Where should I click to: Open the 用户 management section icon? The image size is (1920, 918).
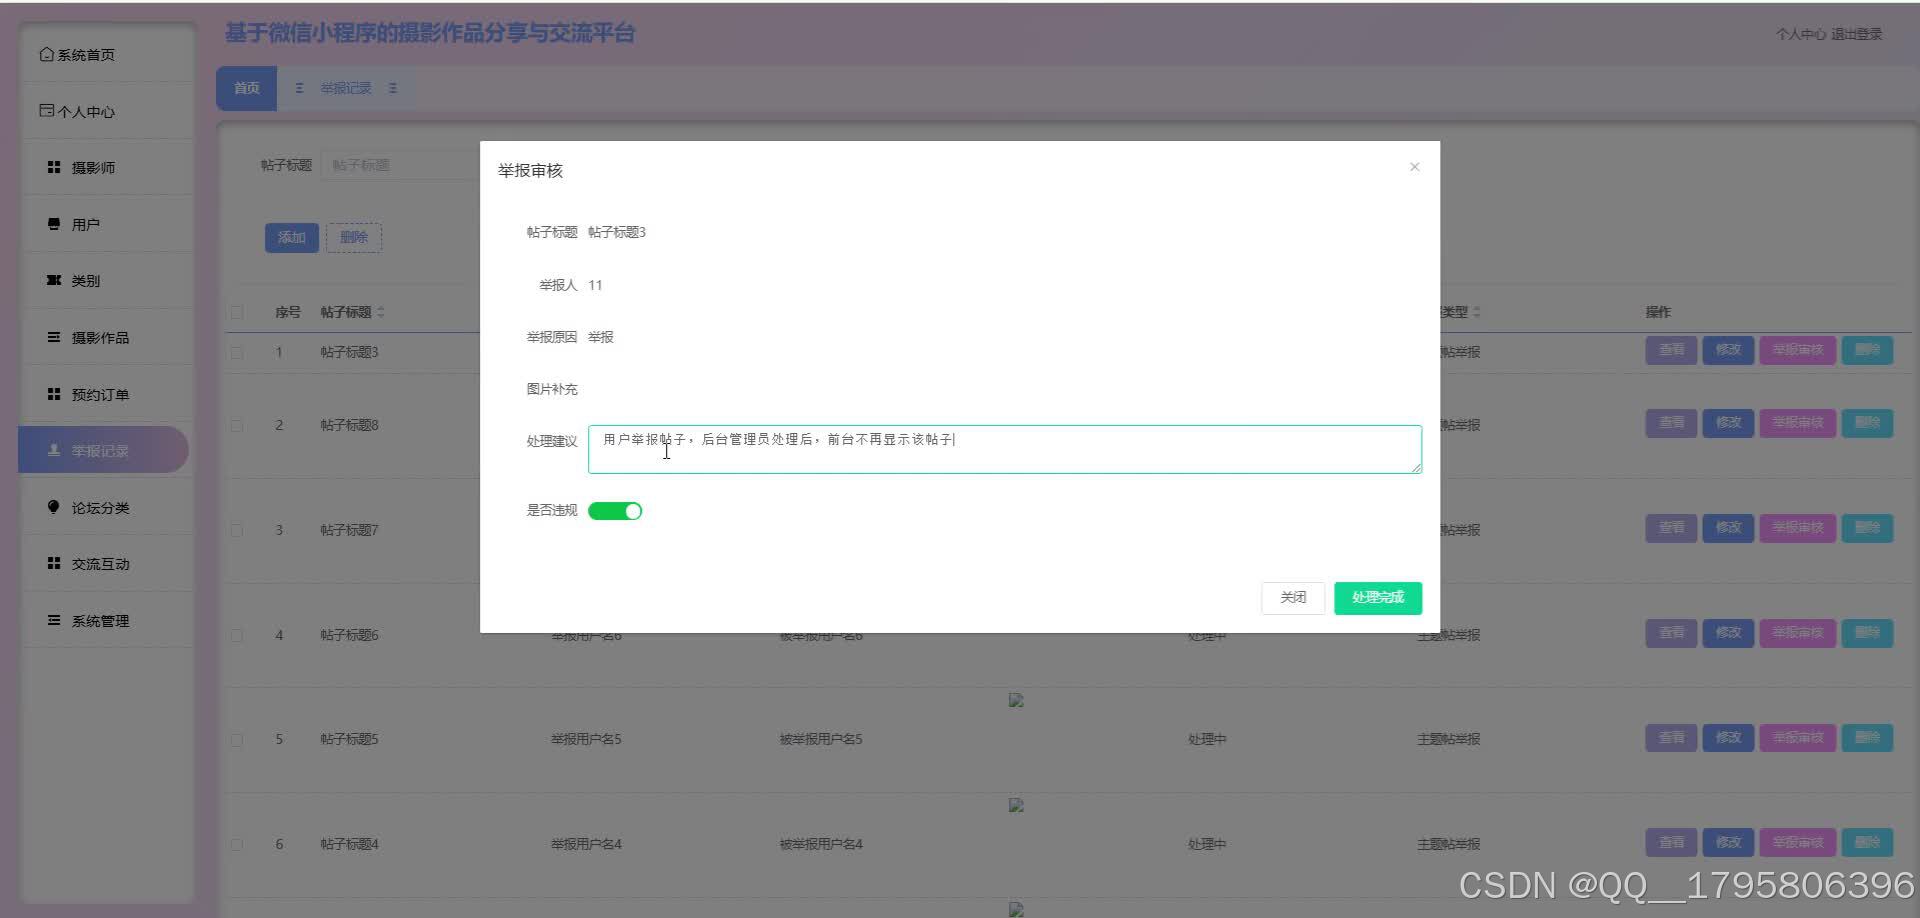tap(53, 223)
